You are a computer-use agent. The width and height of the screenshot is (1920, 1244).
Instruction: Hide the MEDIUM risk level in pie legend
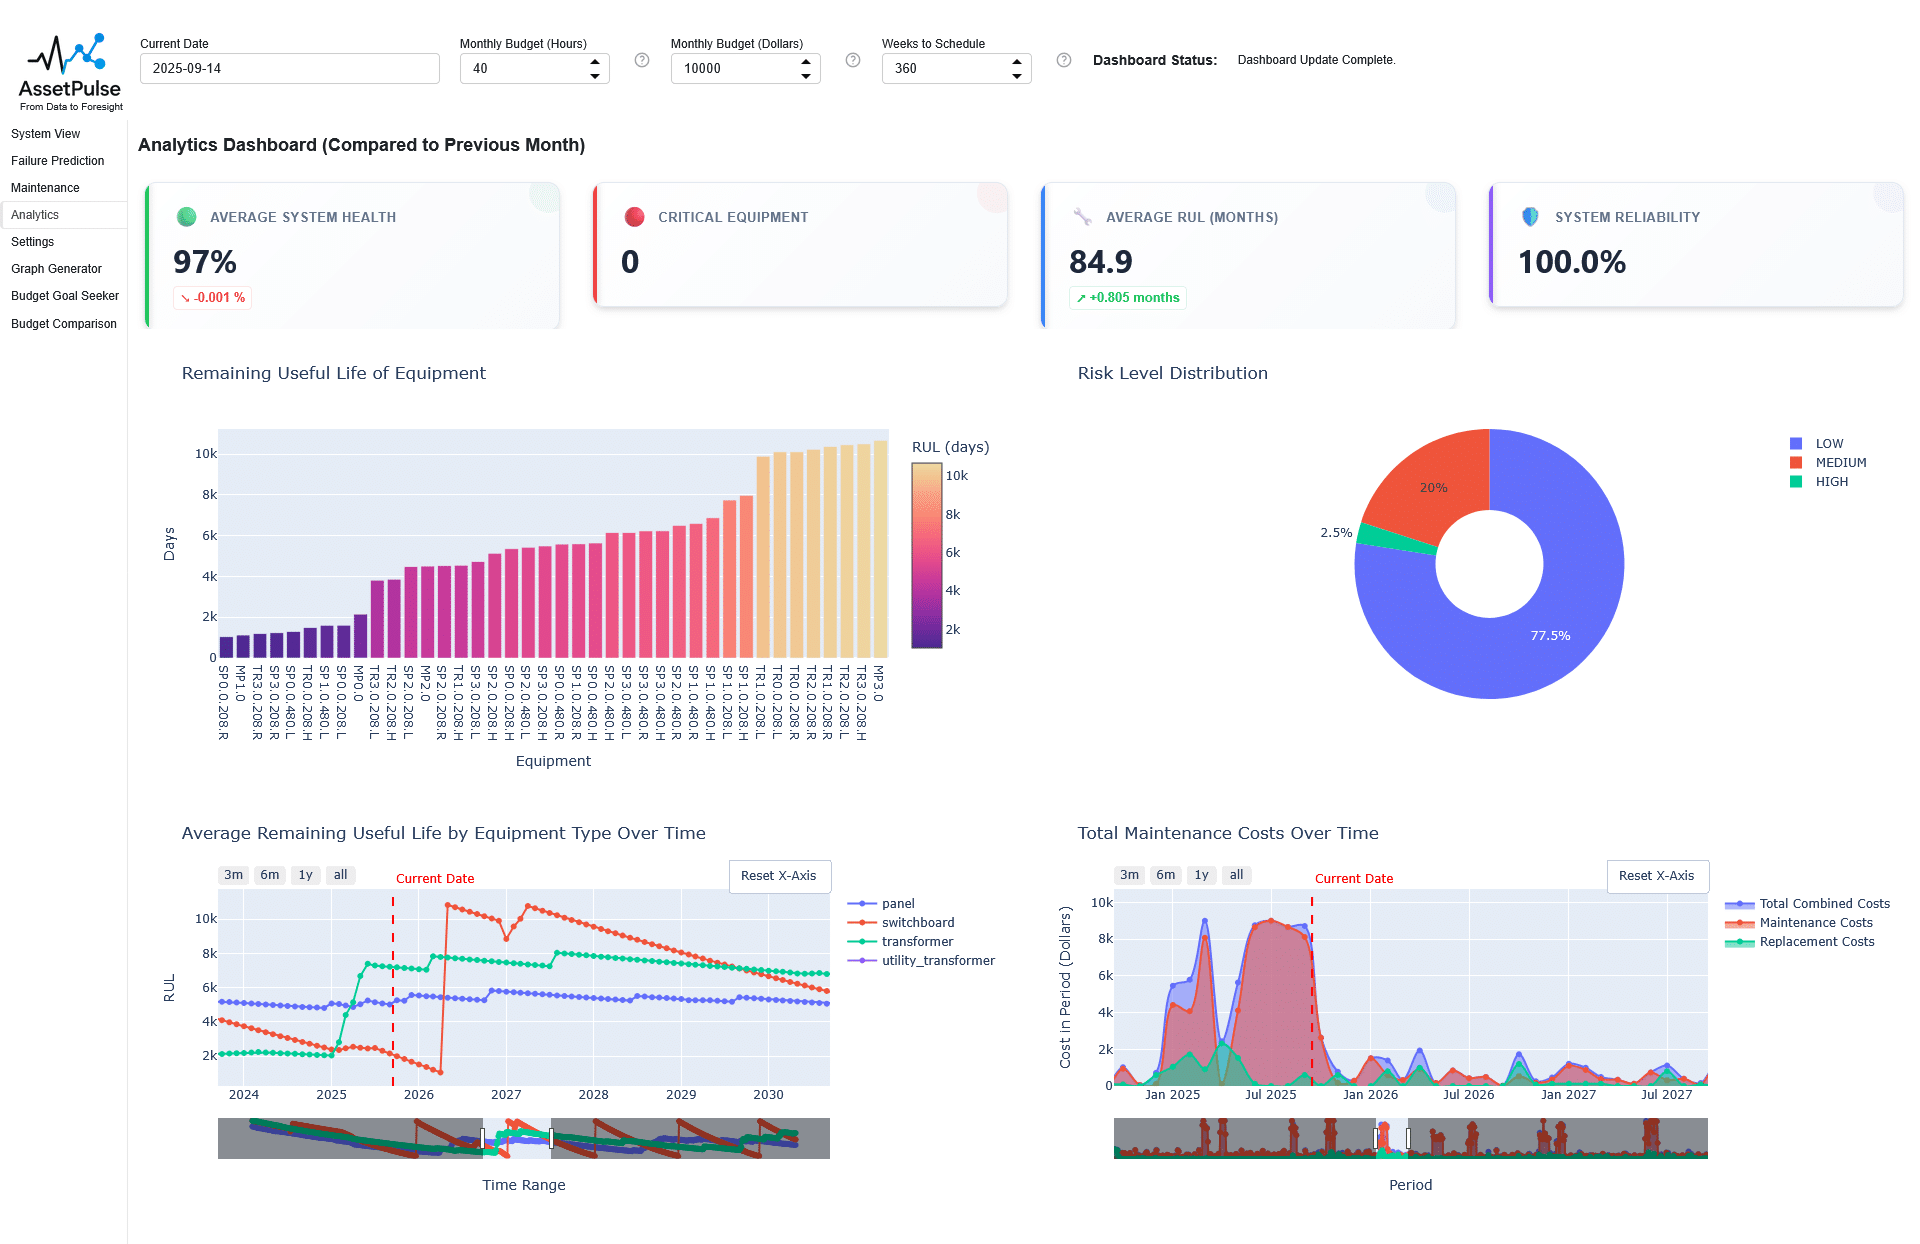(1840, 463)
